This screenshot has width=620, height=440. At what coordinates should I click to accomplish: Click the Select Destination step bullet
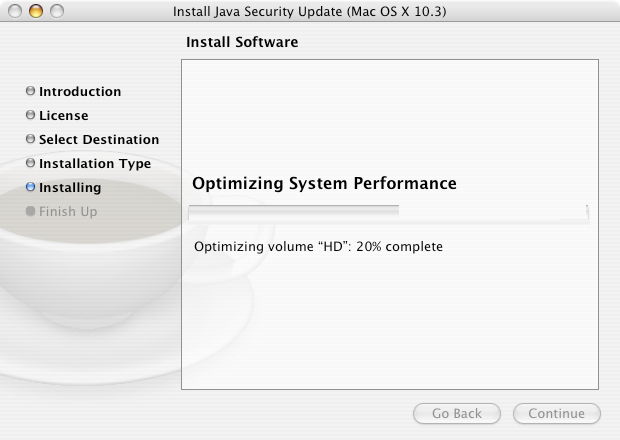click(x=30, y=140)
